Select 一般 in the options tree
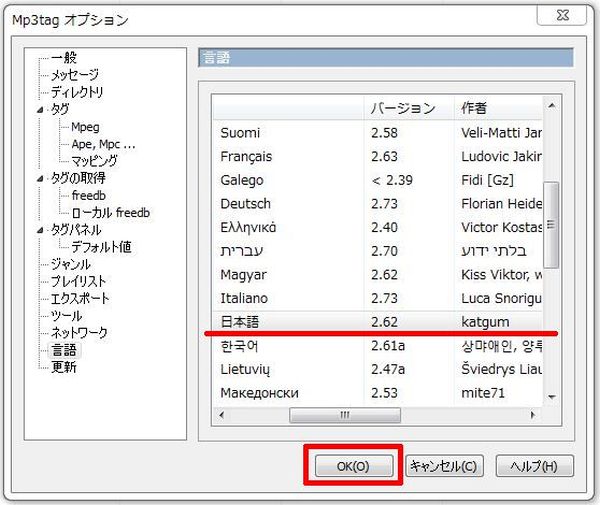Viewport: 600px width, 505px height. pos(64,58)
